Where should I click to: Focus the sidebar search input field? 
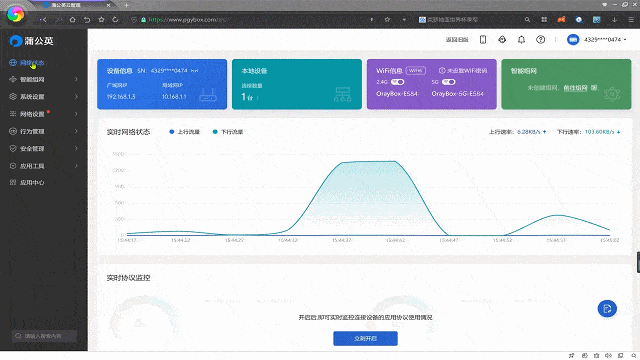(x=44, y=336)
